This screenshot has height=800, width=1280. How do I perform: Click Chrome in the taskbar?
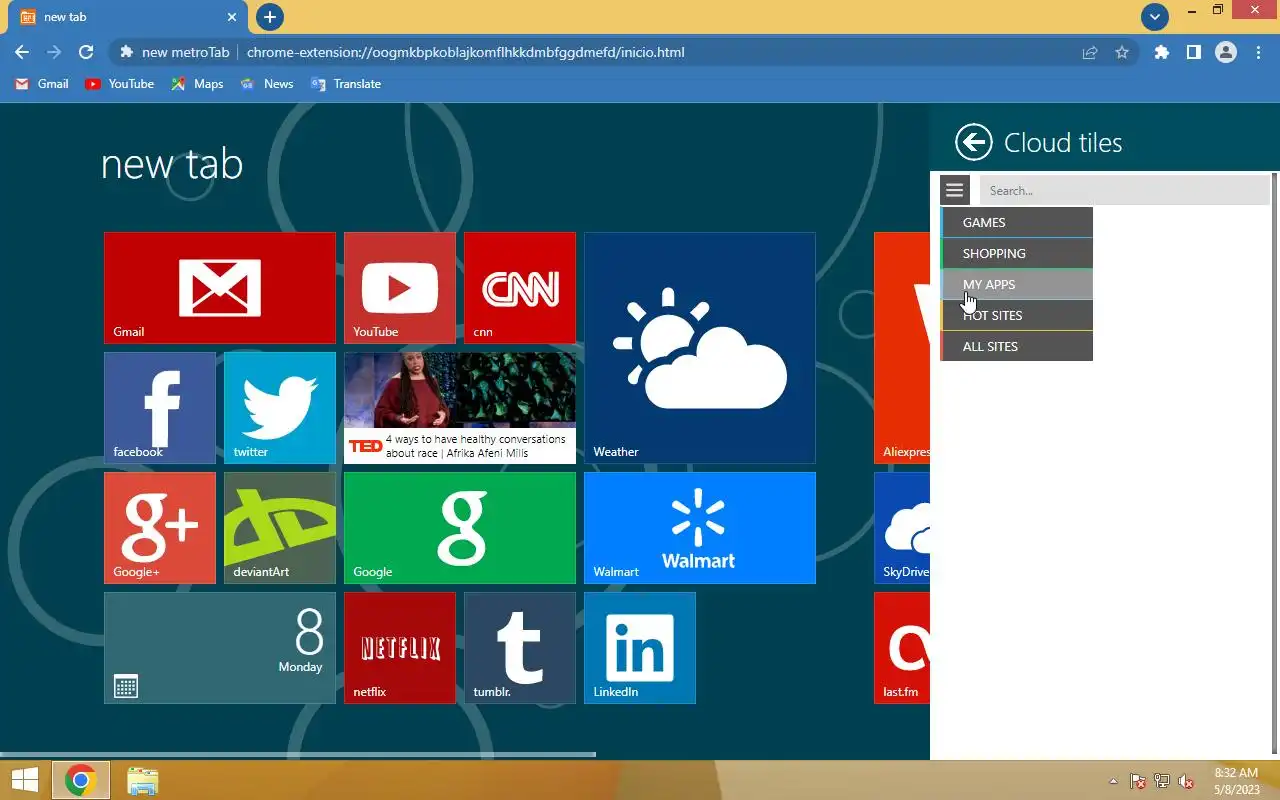pos(80,780)
